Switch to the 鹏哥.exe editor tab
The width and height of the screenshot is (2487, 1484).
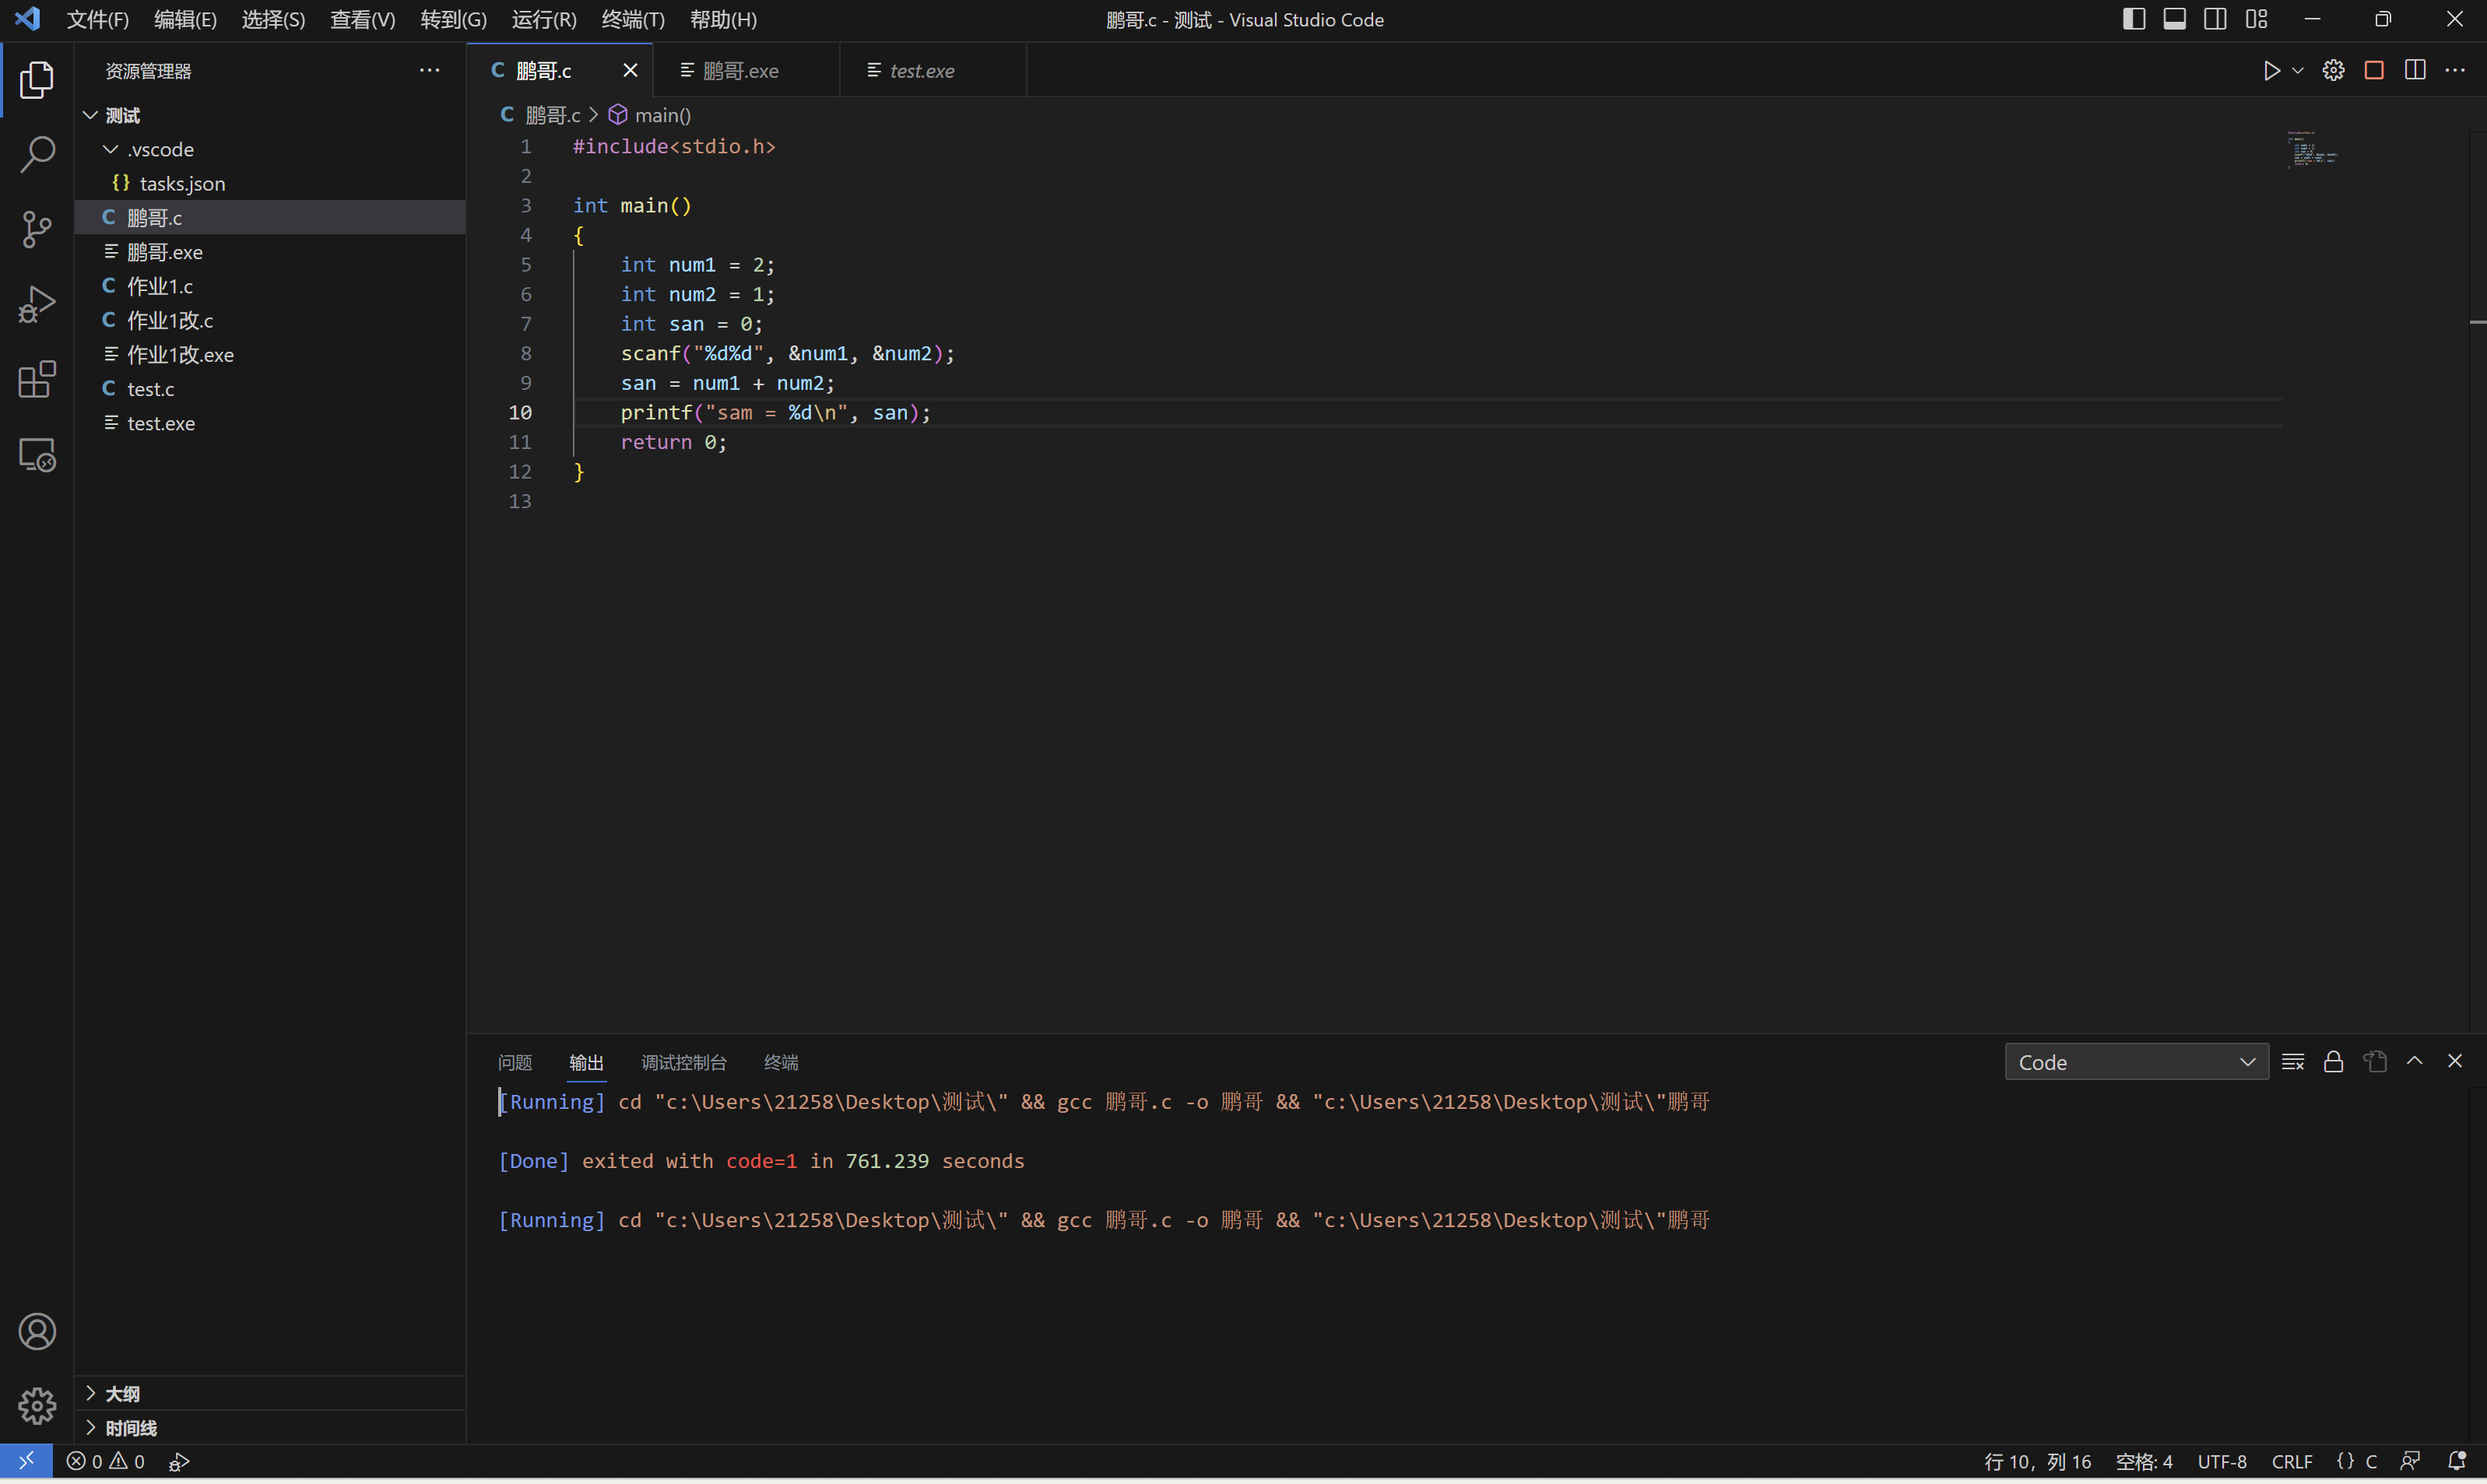(746, 71)
